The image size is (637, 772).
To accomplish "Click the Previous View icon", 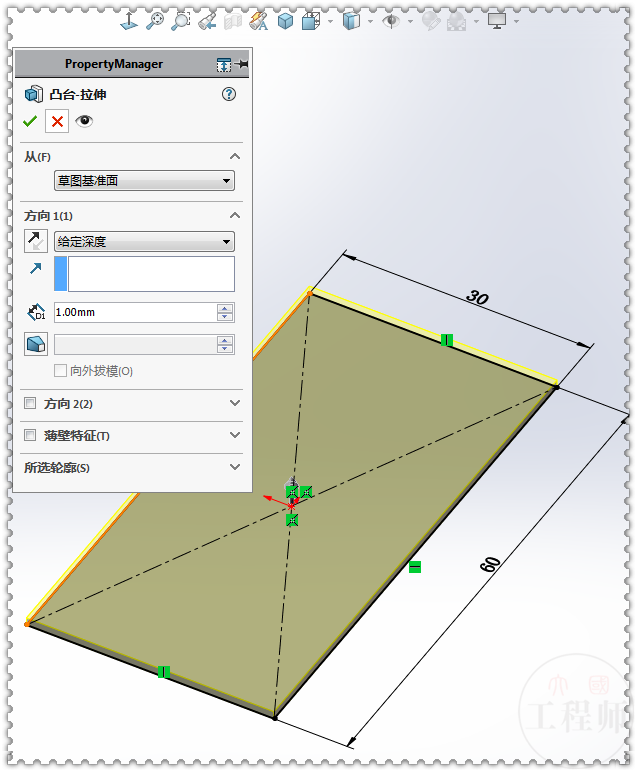I will point(207,21).
